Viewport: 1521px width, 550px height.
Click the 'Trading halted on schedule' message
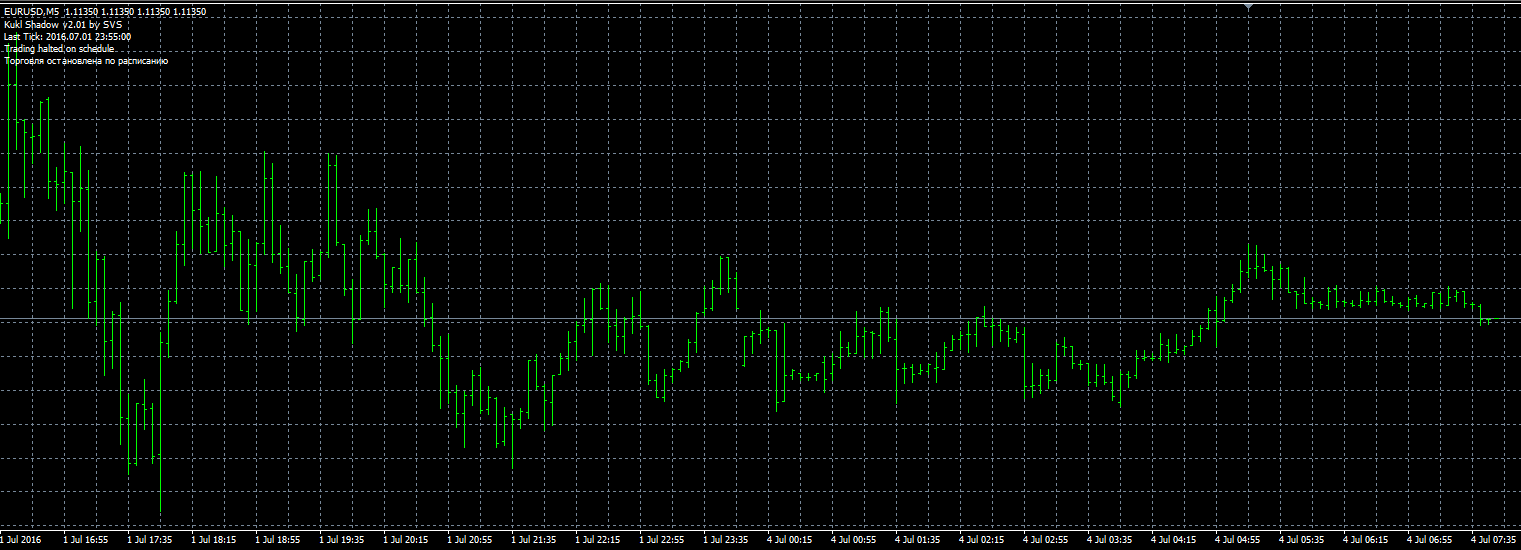click(59, 48)
